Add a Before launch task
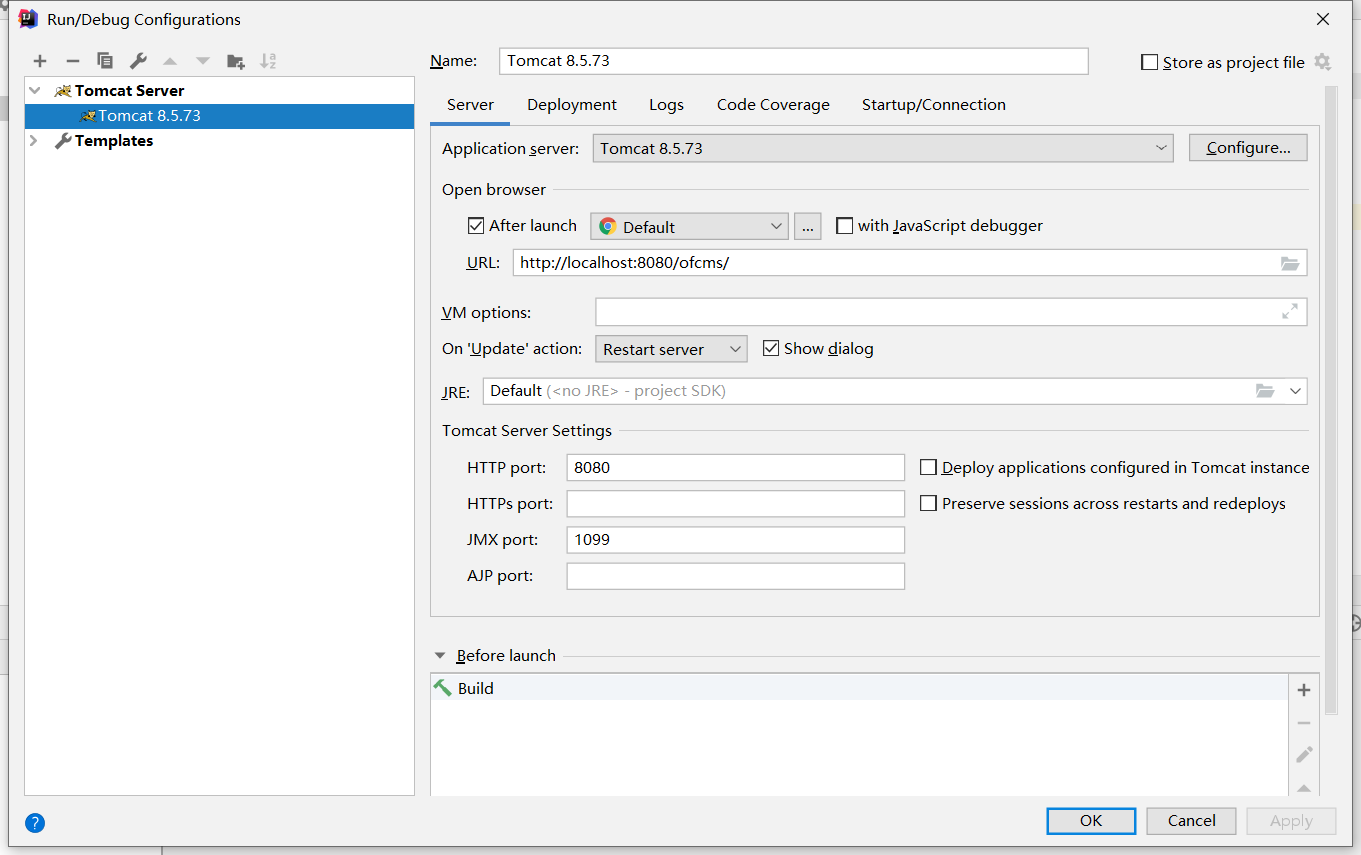 (1304, 690)
